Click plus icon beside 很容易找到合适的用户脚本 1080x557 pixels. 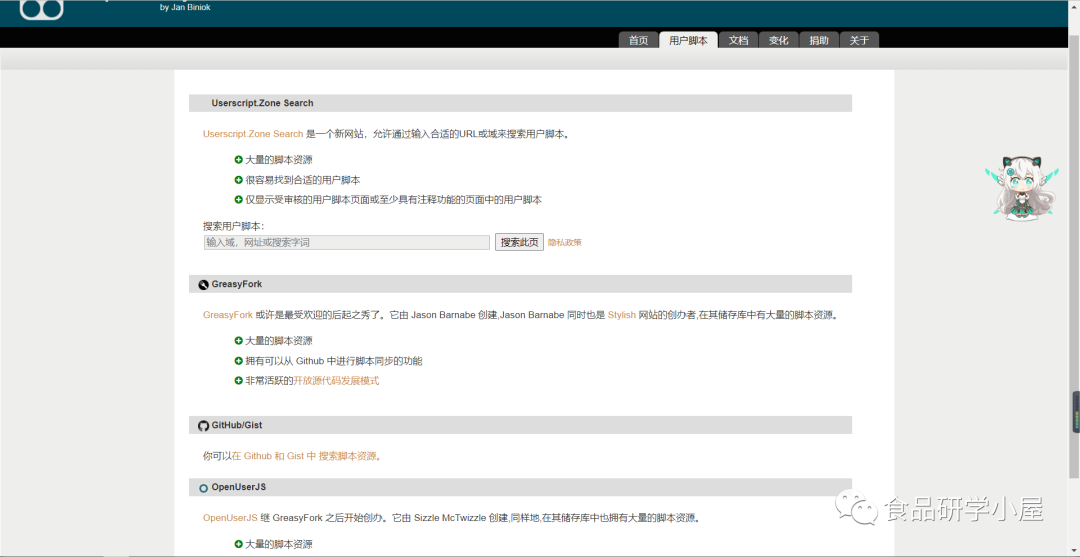tap(238, 180)
